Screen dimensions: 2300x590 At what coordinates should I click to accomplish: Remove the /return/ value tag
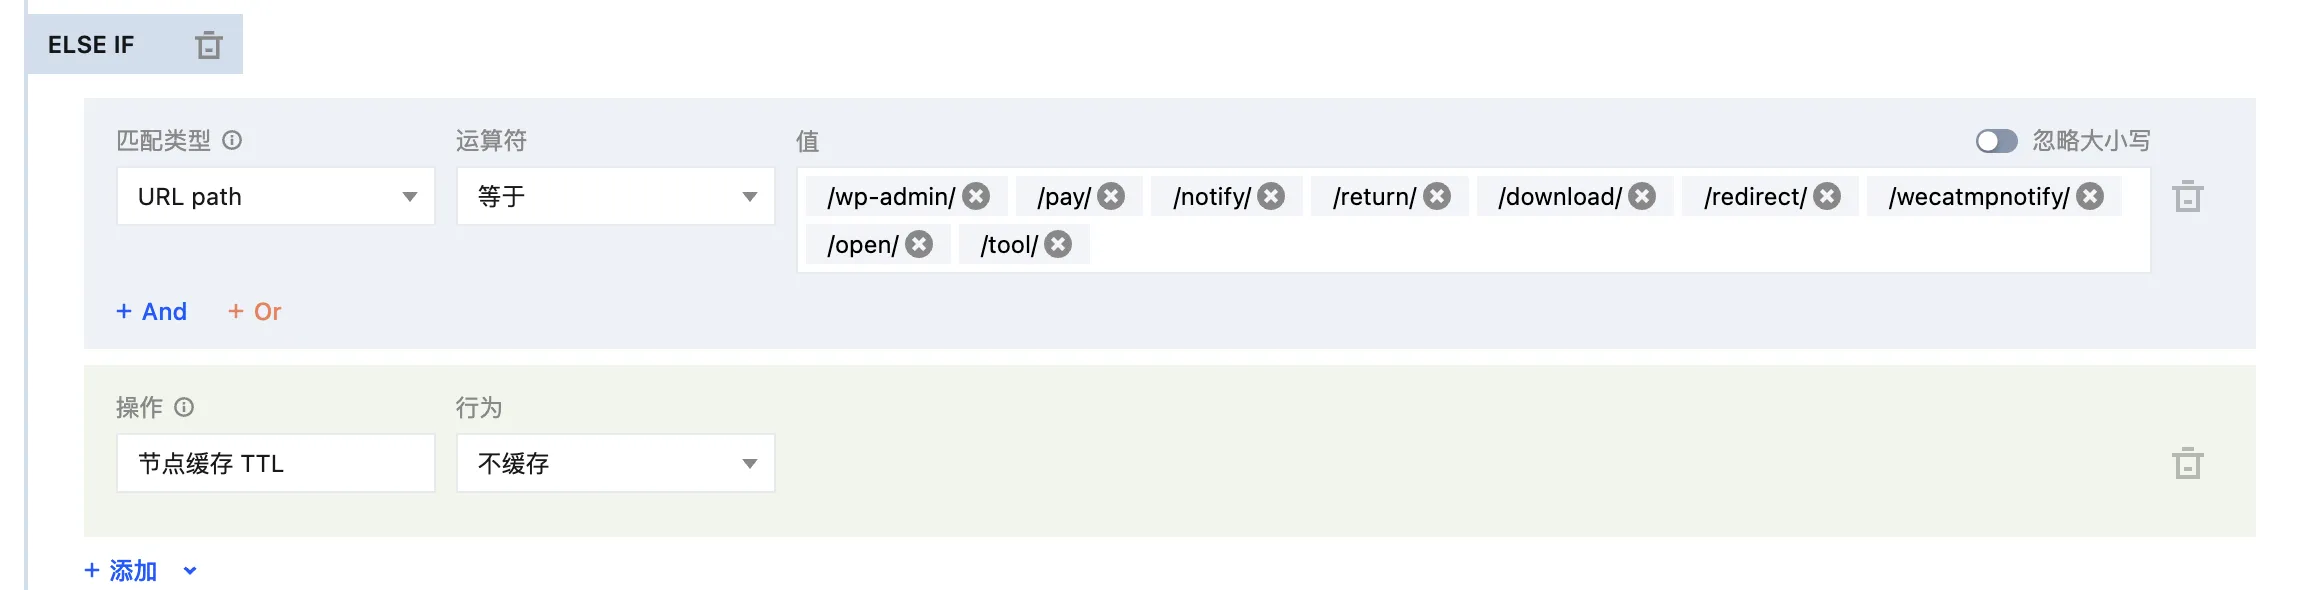(1437, 196)
